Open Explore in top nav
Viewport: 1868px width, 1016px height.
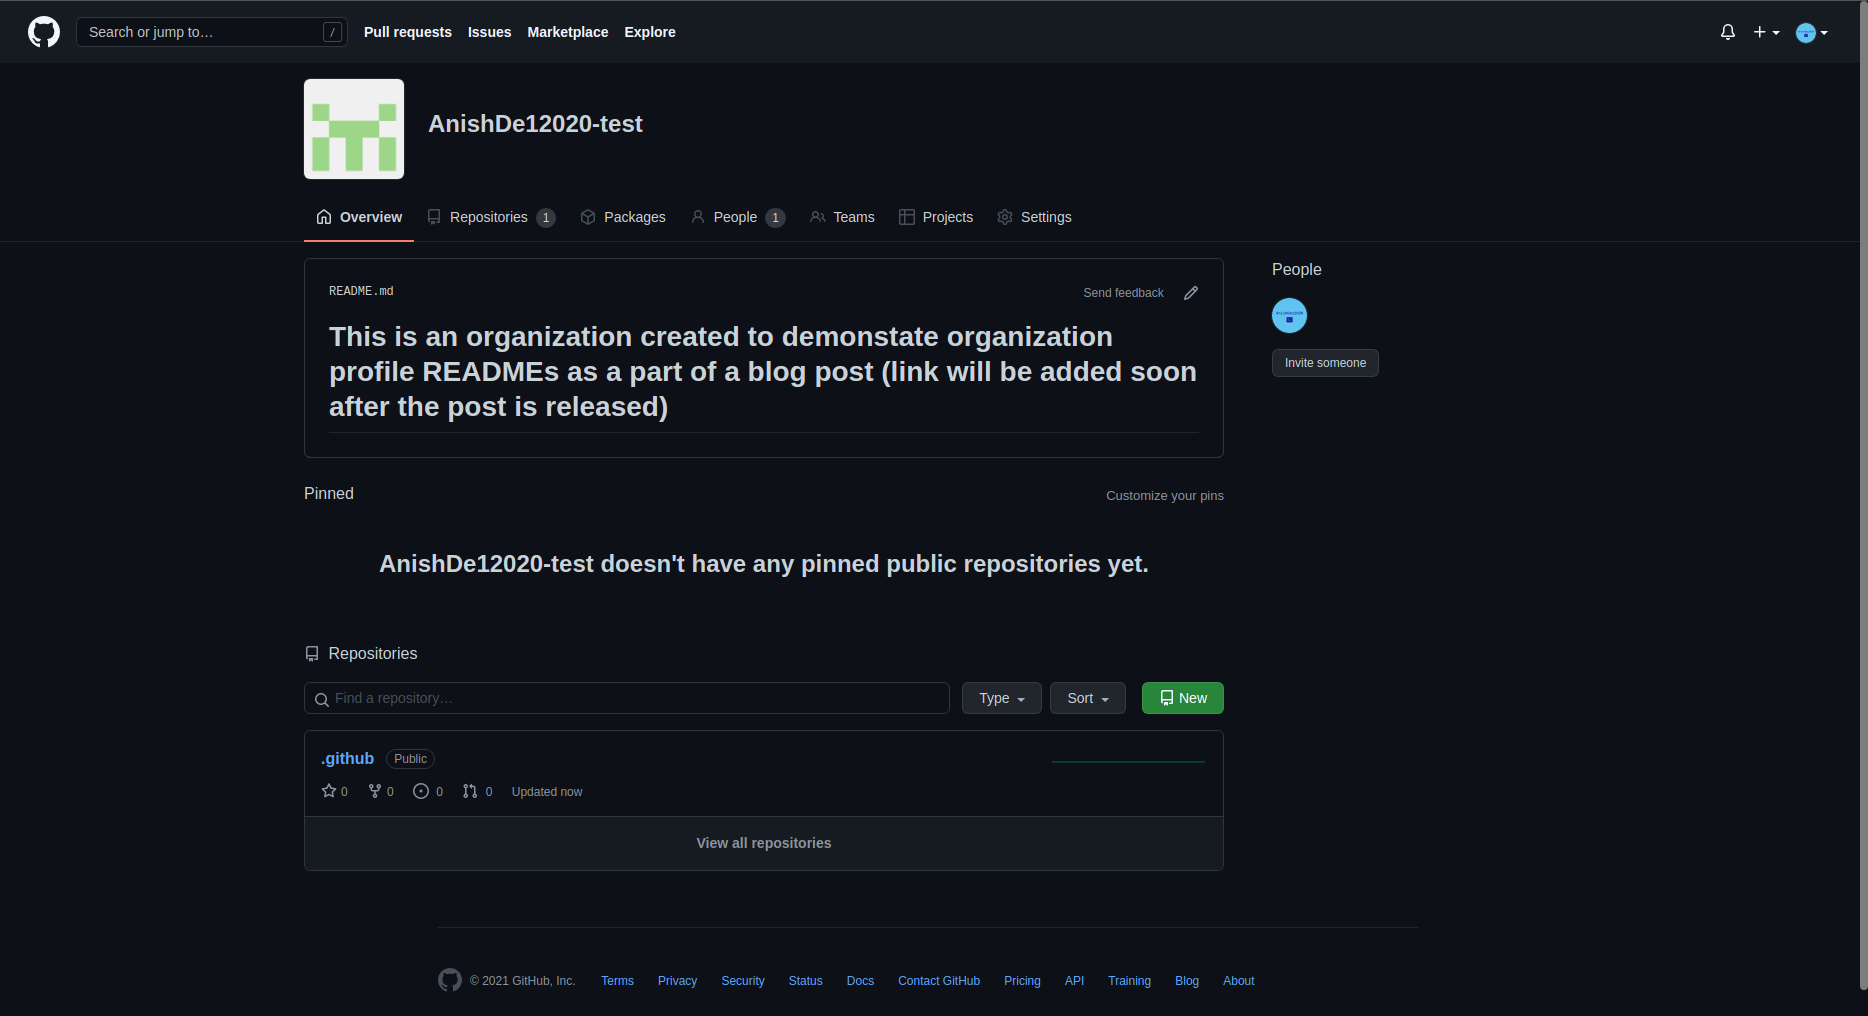[x=650, y=32]
